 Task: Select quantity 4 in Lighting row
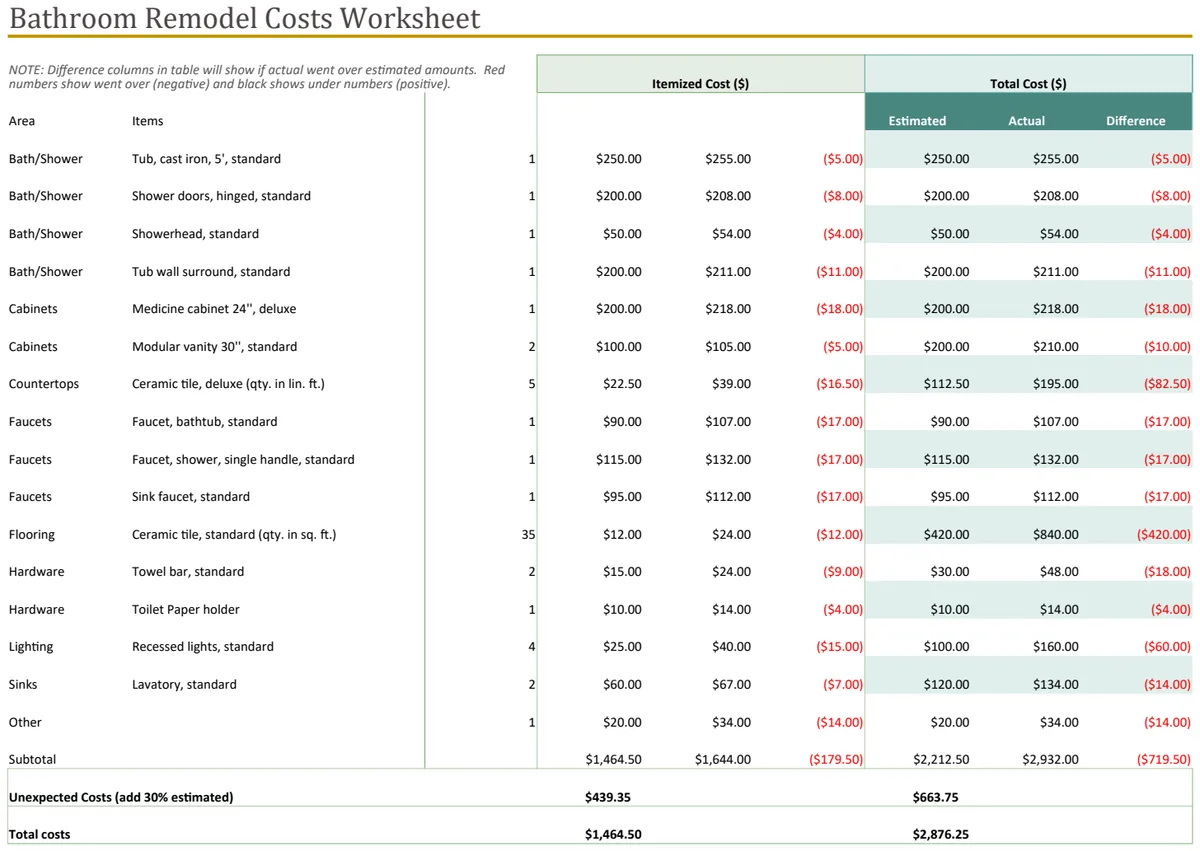532,647
